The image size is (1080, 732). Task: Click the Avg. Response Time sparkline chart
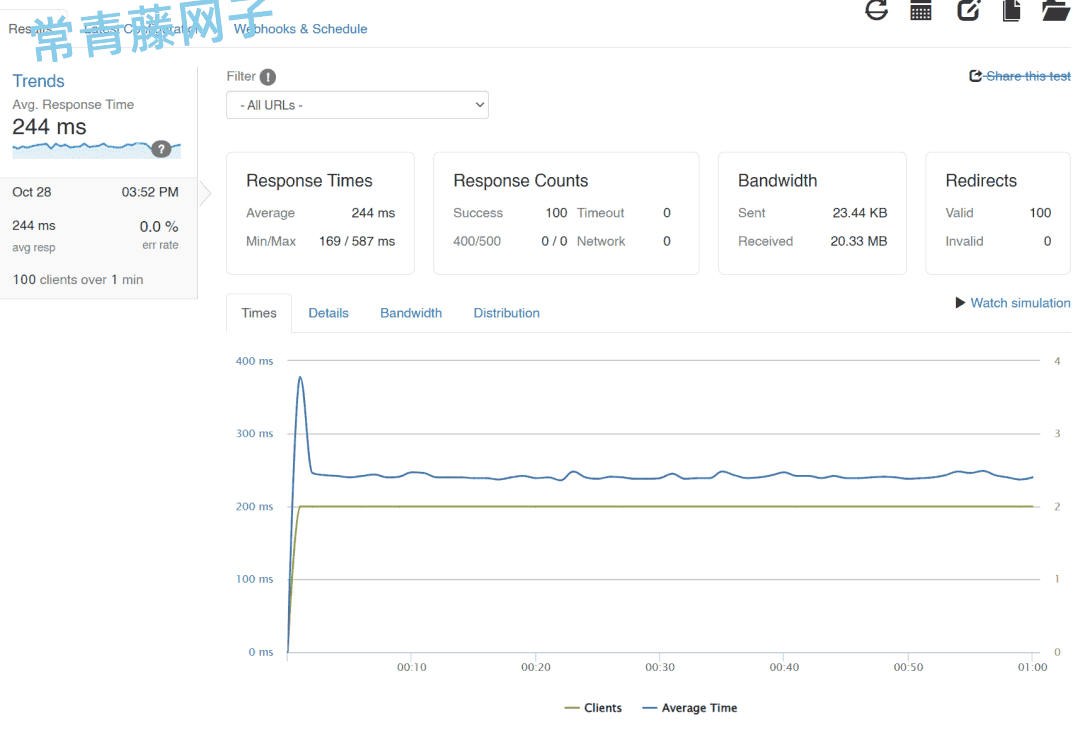point(85,148)
